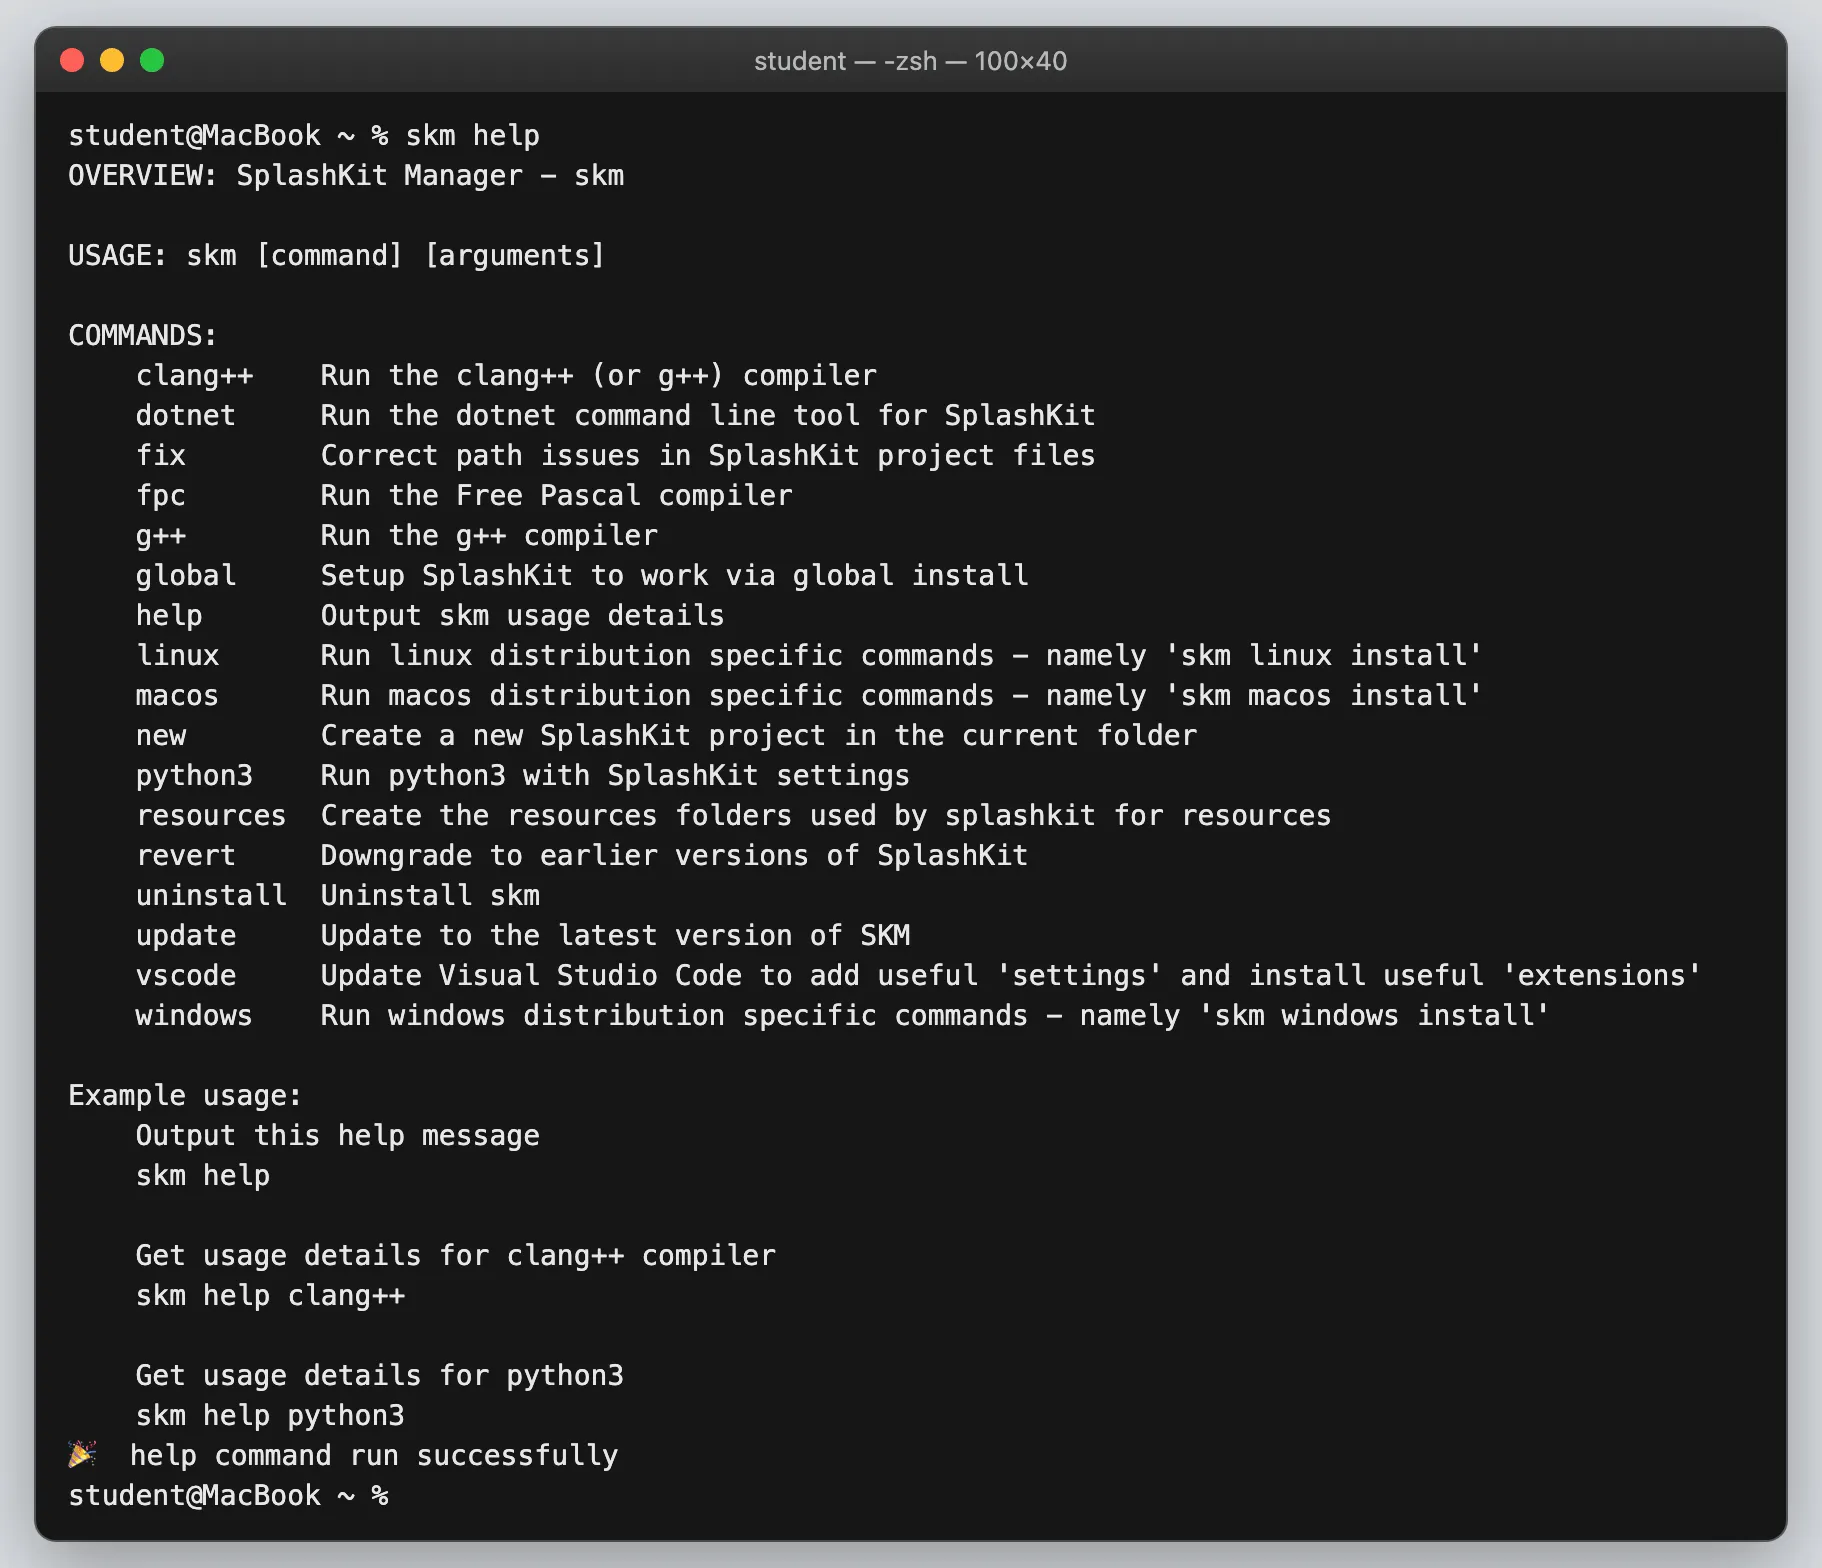Click the 'uninstall' command name in the list
Screen dimensions: 1822x1568
(211, 896)
